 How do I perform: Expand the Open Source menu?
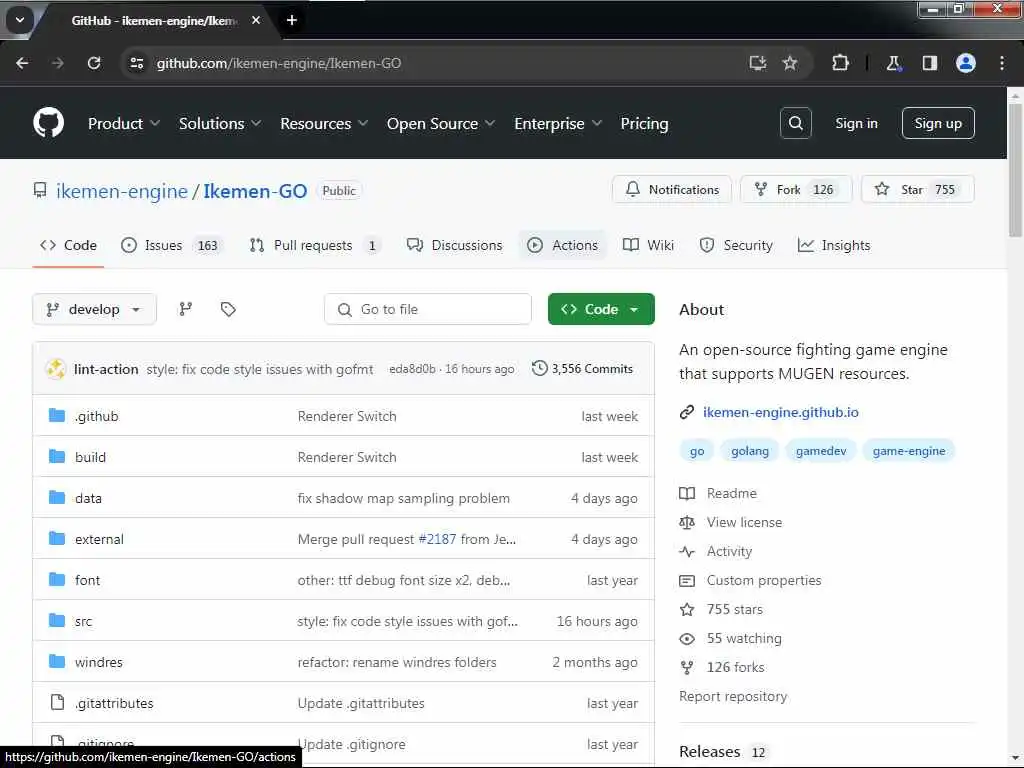441,123
